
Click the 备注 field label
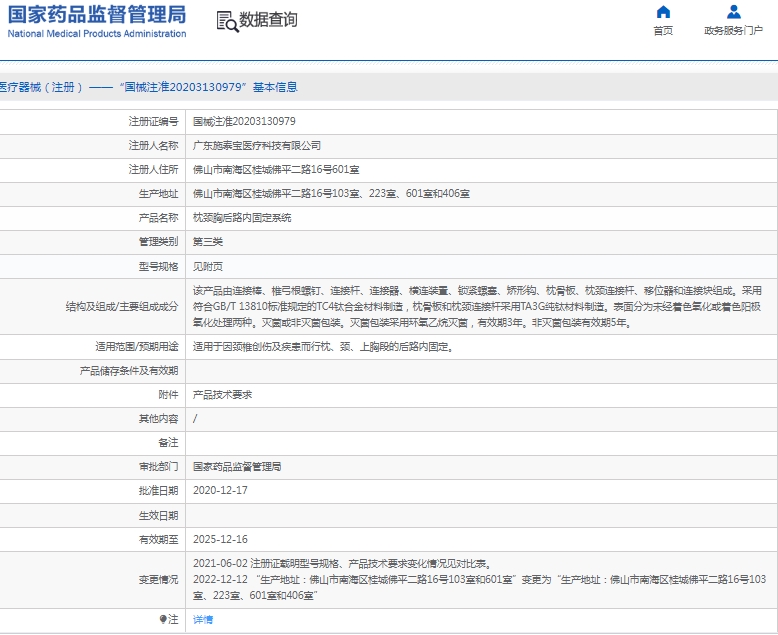coord(168,443)
